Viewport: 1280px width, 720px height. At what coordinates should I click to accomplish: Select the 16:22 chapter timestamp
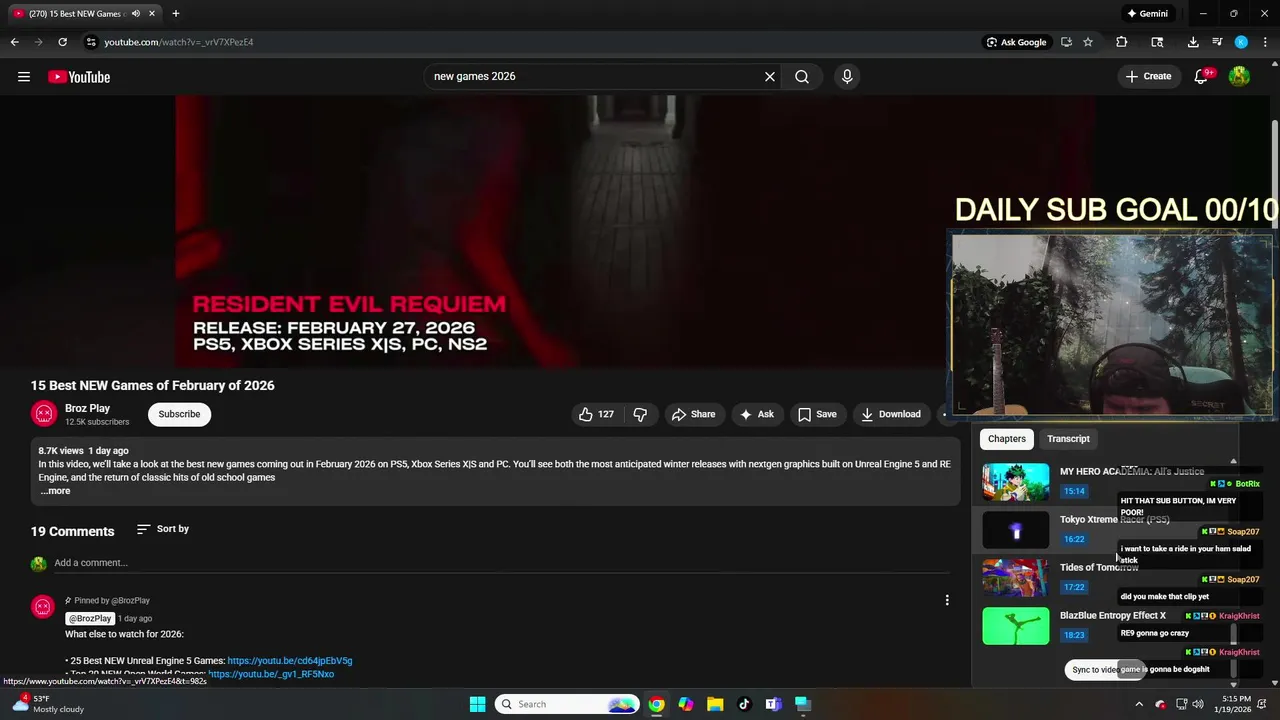tap(1074, 539)
